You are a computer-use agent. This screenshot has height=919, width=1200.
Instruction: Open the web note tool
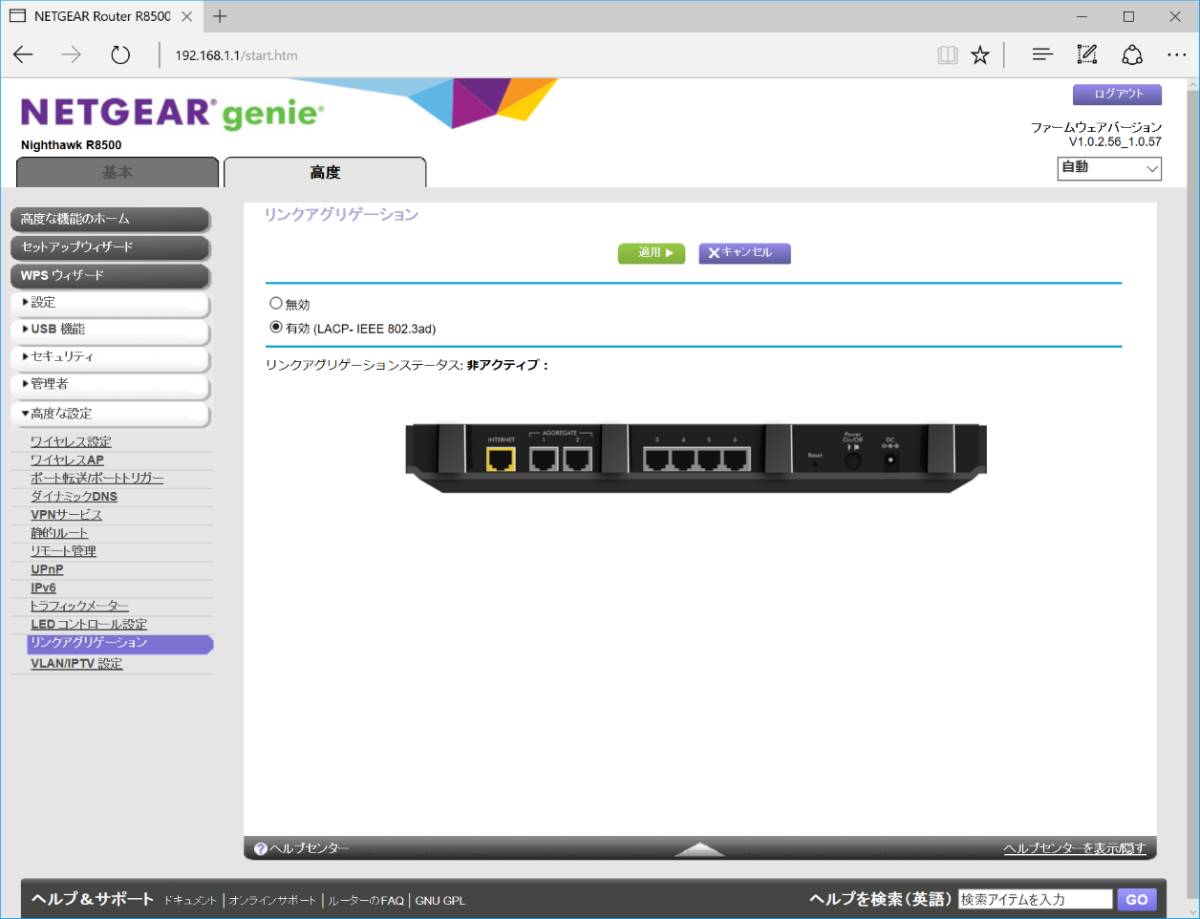[1087, 55]
